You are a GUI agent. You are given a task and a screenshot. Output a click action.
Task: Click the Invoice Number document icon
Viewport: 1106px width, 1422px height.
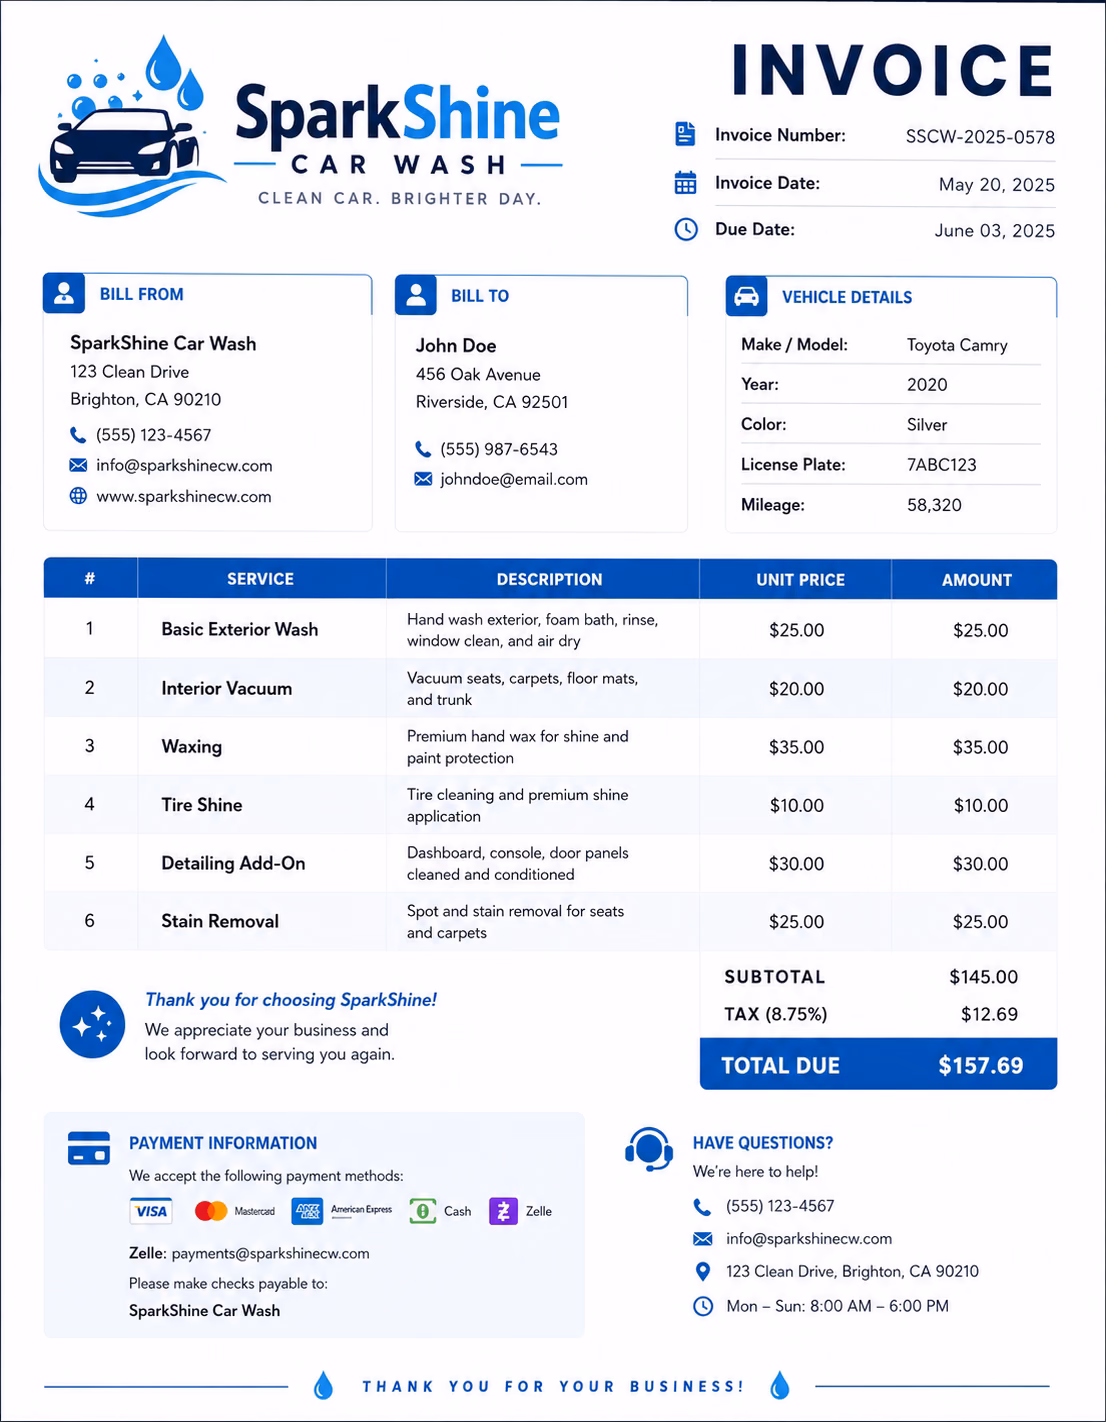685,134
